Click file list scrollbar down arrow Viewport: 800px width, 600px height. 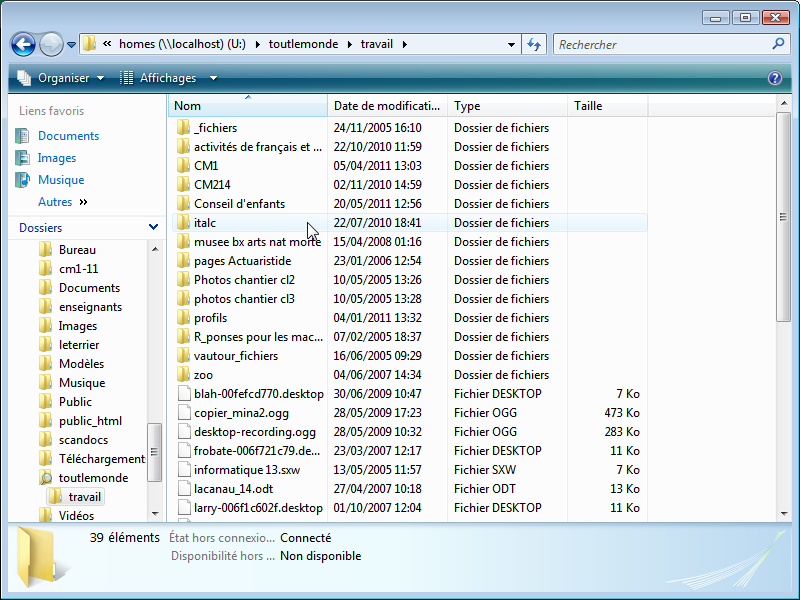(x=784, y=514)
